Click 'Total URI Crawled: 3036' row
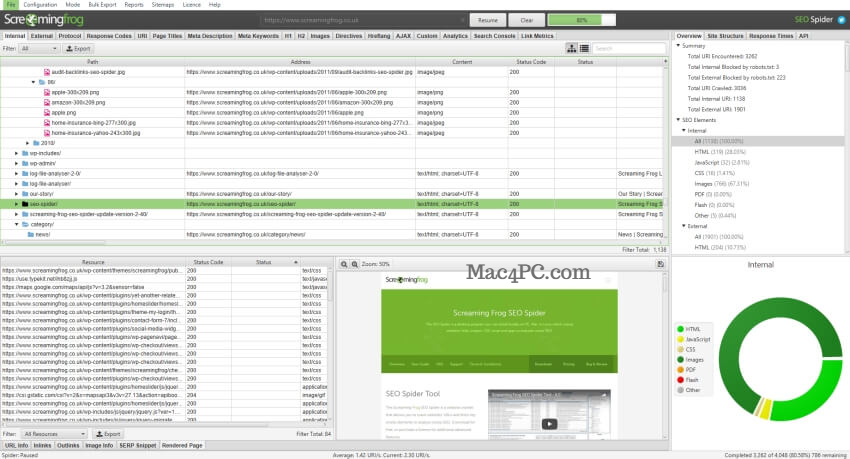The height and width of the screenshot is (459, 850). pos(717,88)
